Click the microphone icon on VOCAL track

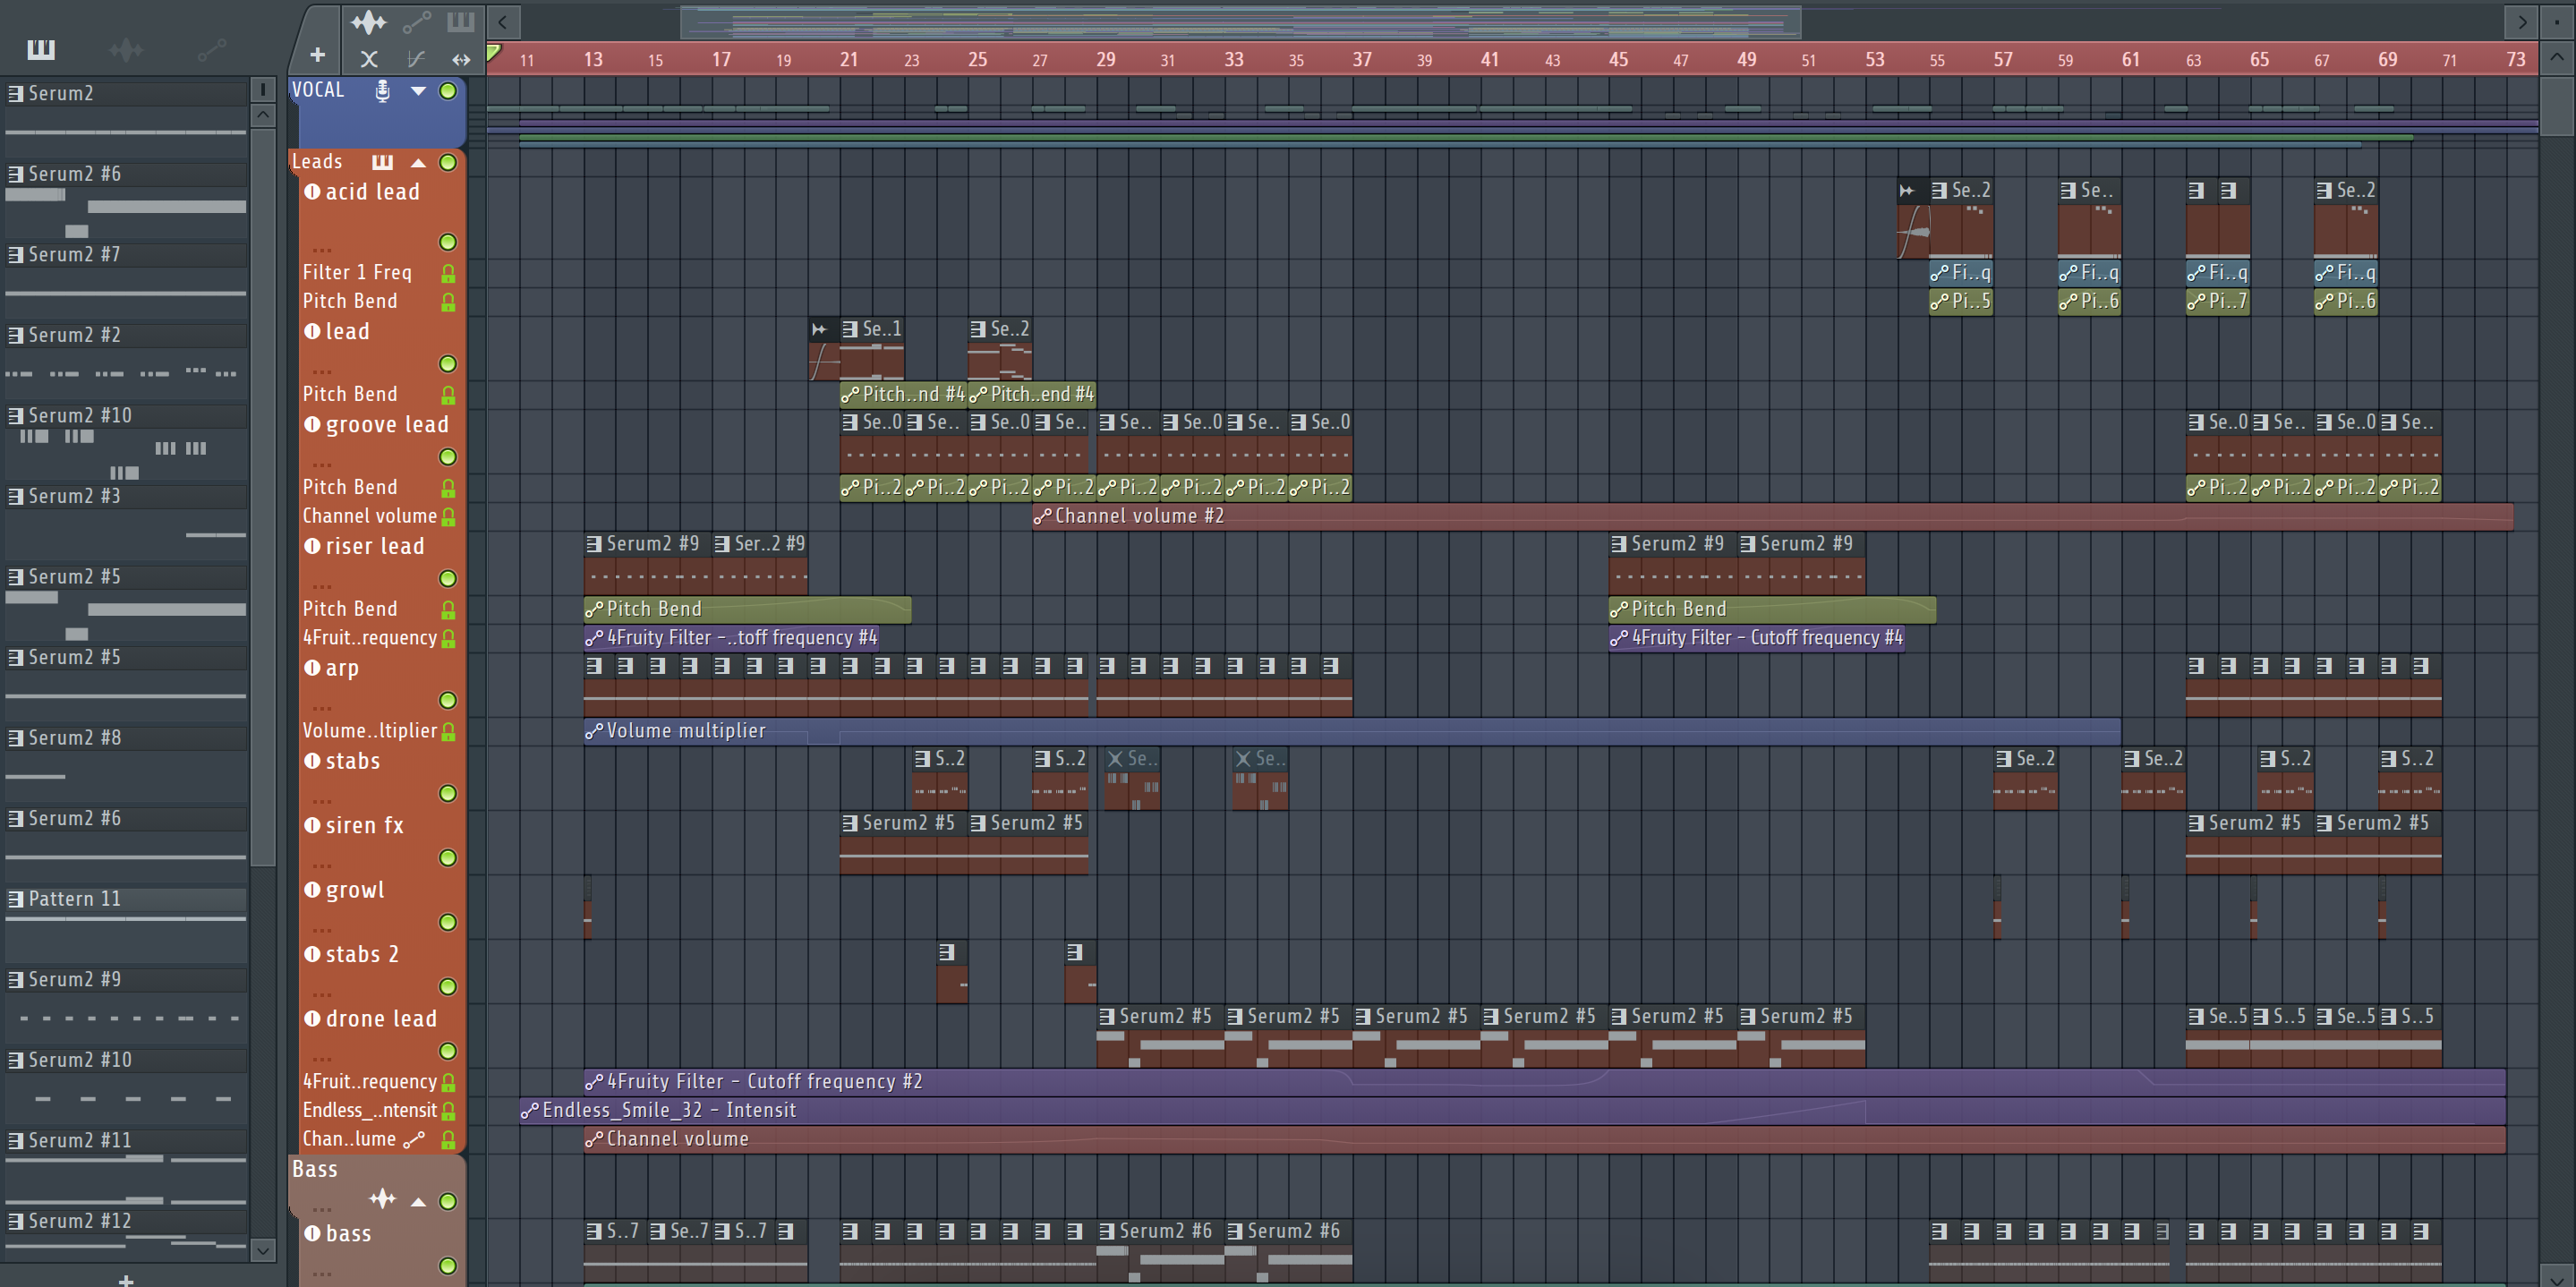click(382, 91)
